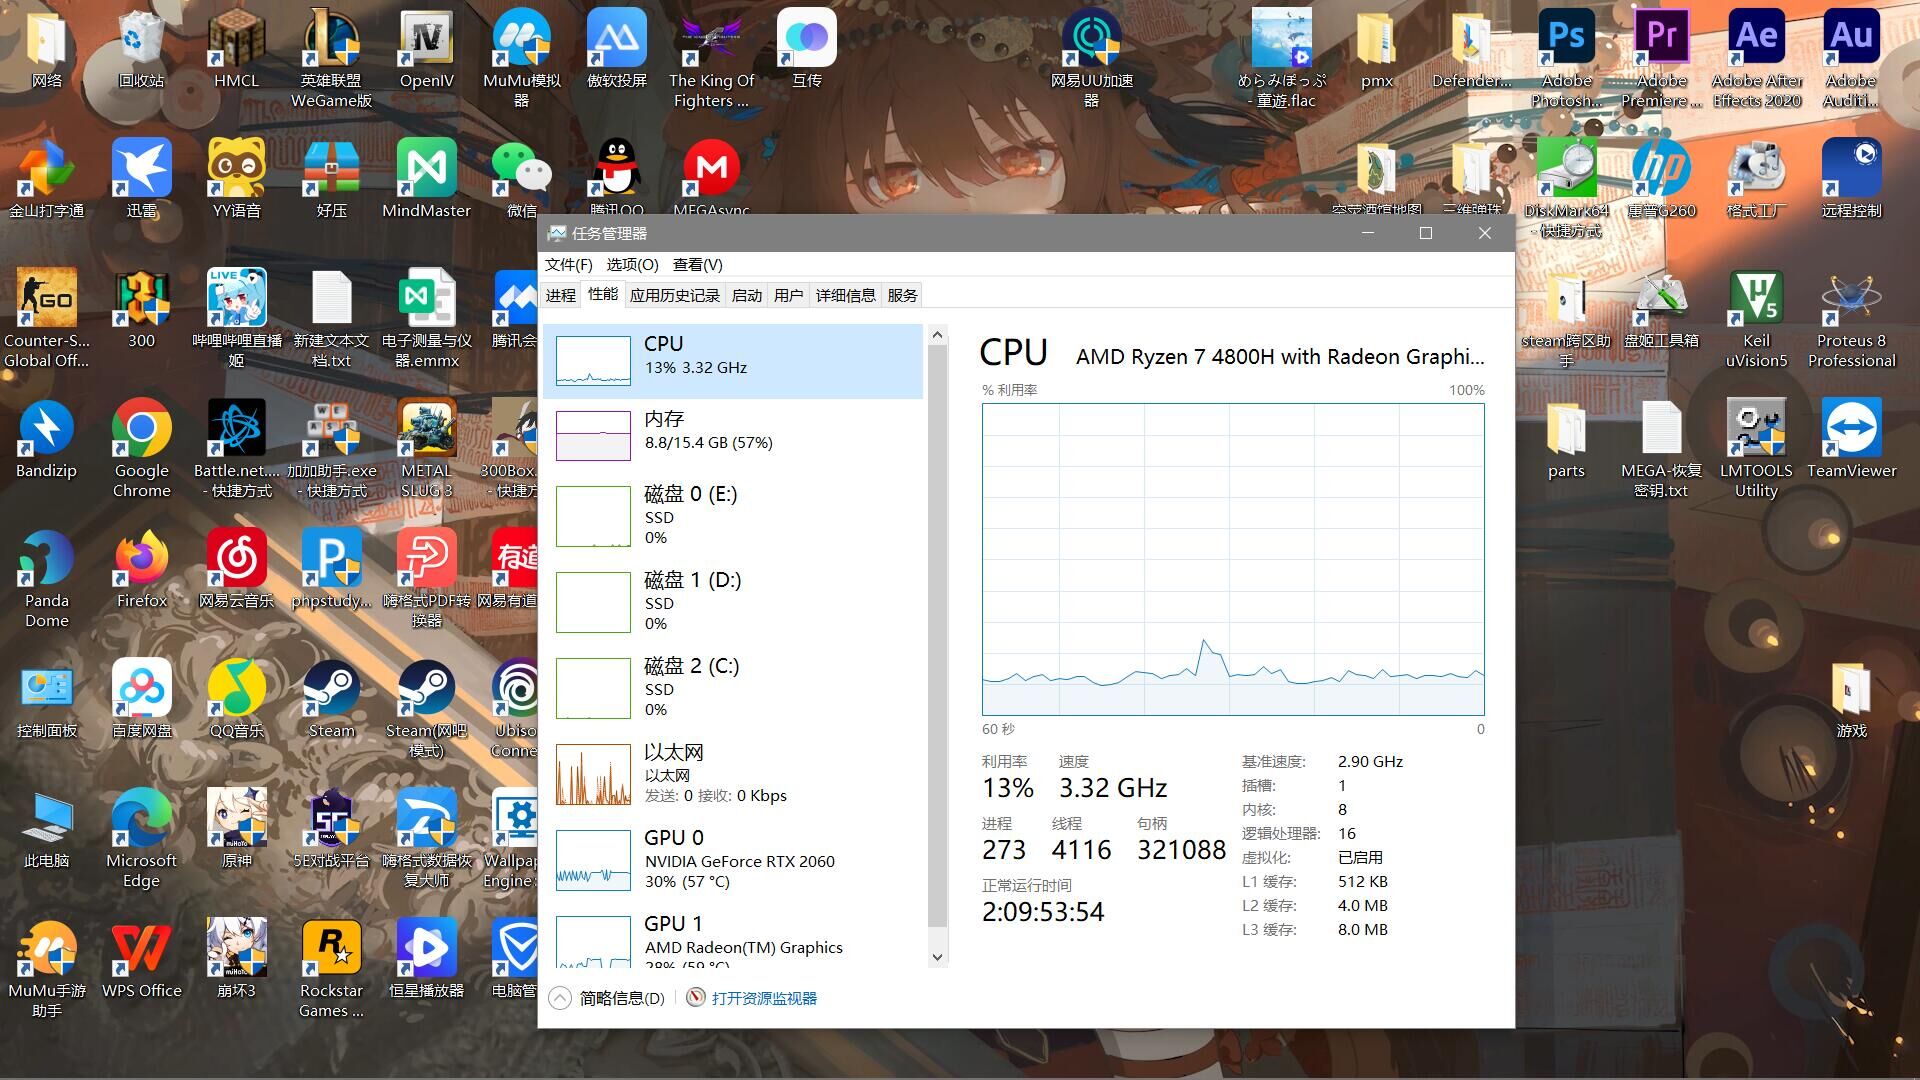Screen dimensions: 1920x1080
Task: Open the 选项(O) menu in Task Manager
Action: 632,264
